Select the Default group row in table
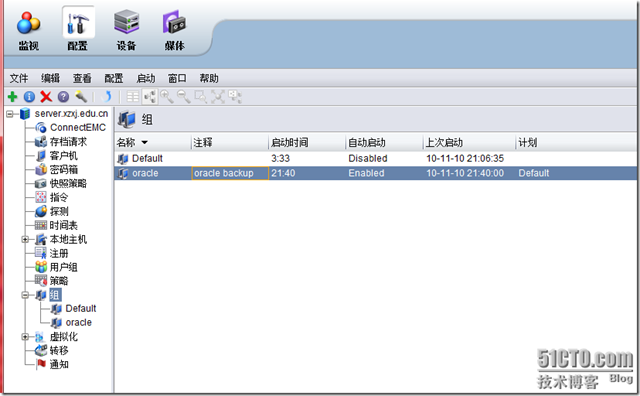 (x=376, y=158)
